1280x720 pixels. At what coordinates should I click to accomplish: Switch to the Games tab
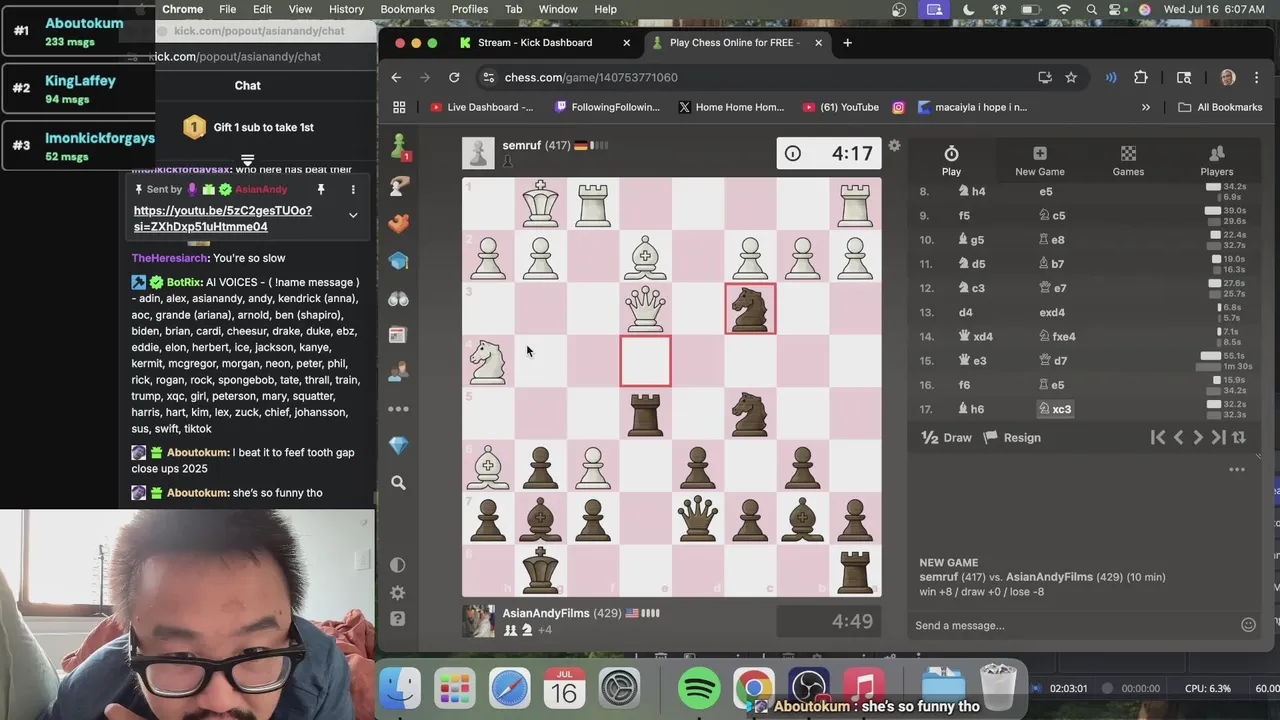click(x=1128, y=160)
